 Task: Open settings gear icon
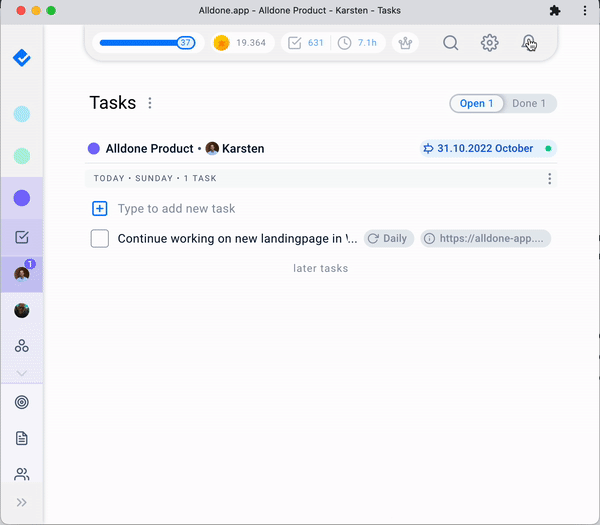(489, 43)
